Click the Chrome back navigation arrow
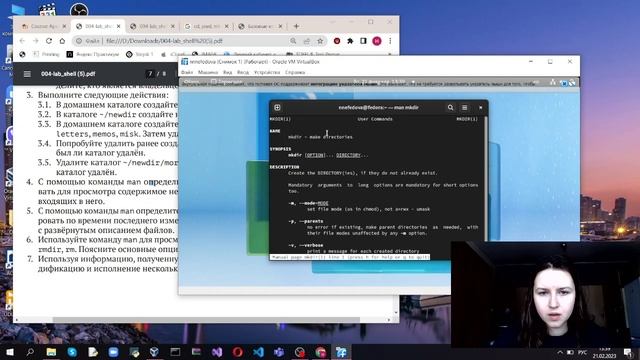This screenshot has height=360, width=640. coord(22,41)
